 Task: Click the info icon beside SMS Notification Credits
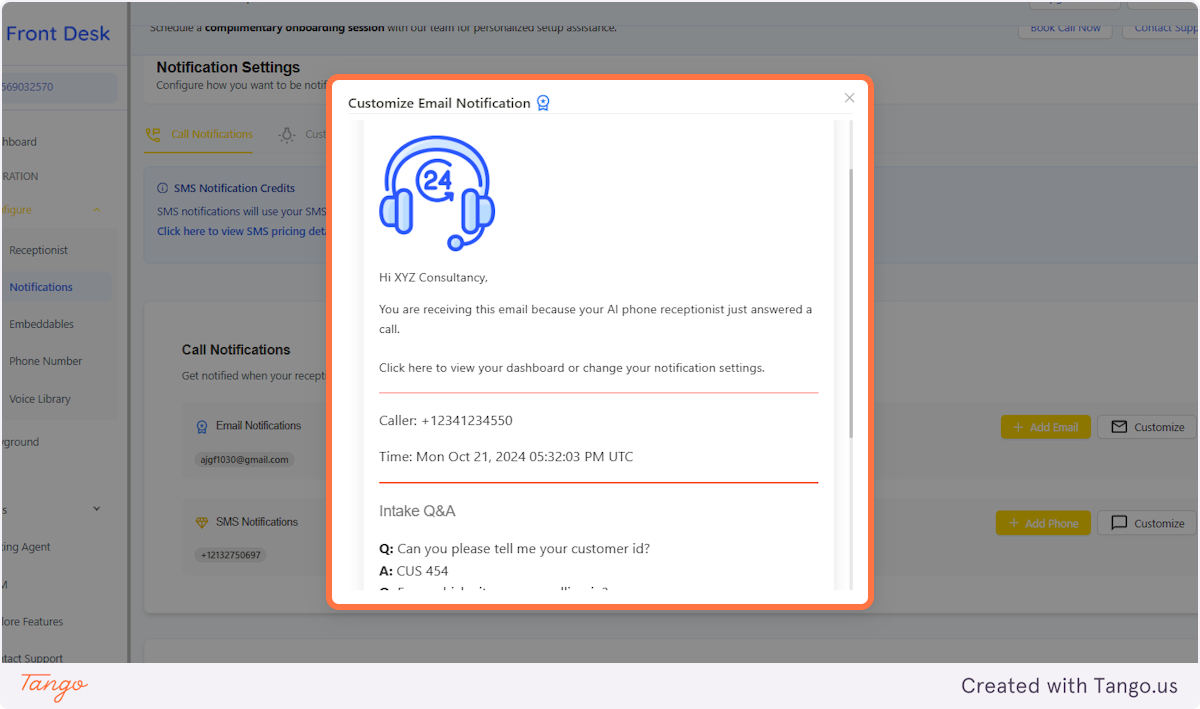pyautogui.click(x=163, y=188)
